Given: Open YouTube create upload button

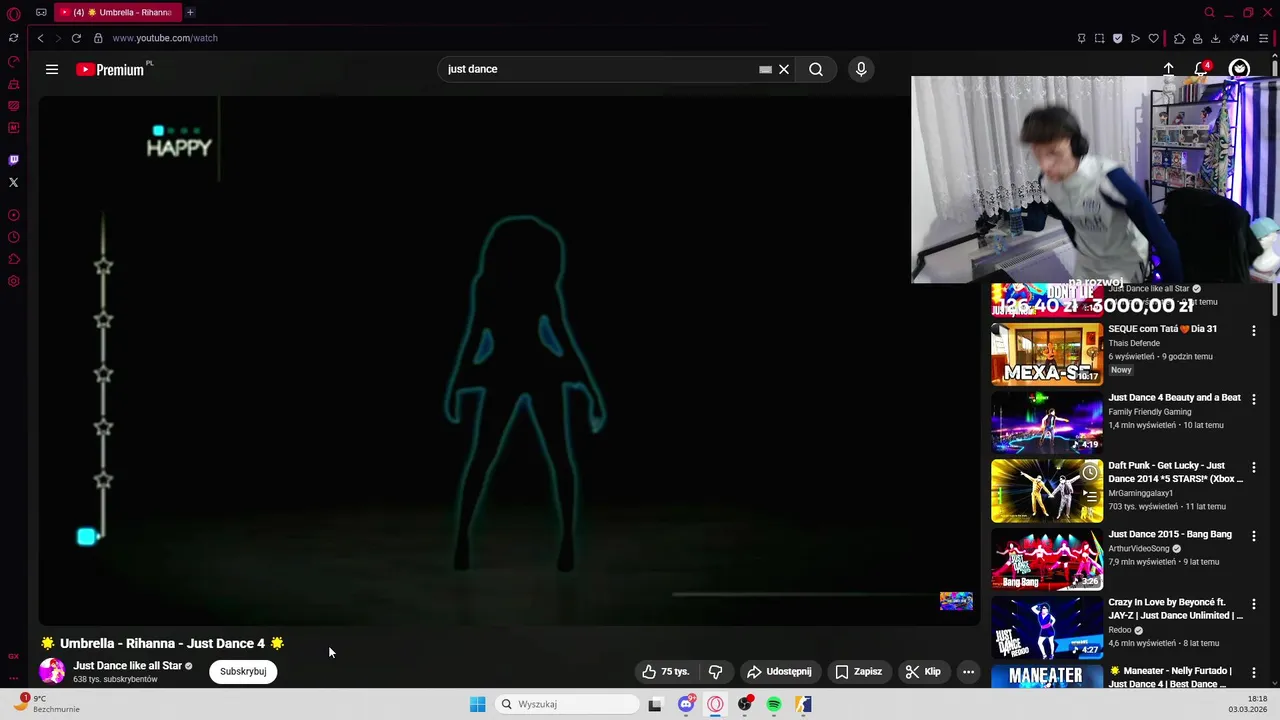Looking at the screenshot, I should pos(1168,68).
